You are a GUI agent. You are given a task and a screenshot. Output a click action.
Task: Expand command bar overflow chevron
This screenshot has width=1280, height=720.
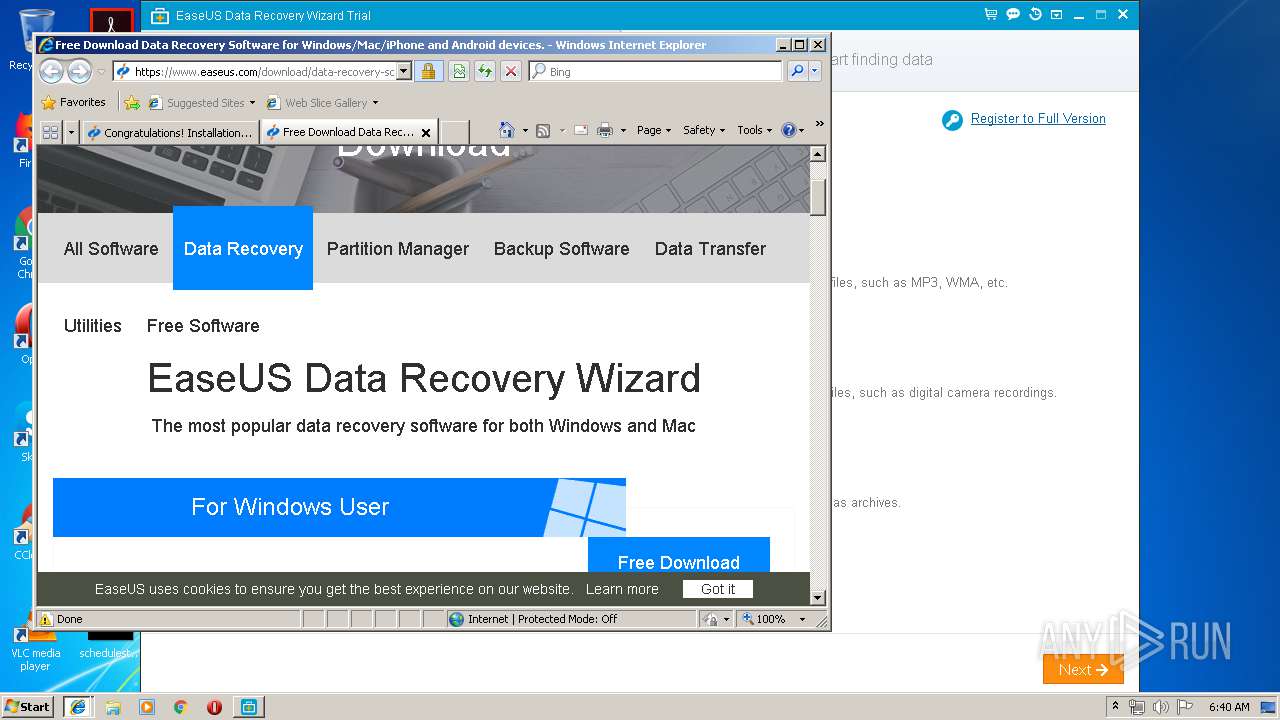coord(819,124)
